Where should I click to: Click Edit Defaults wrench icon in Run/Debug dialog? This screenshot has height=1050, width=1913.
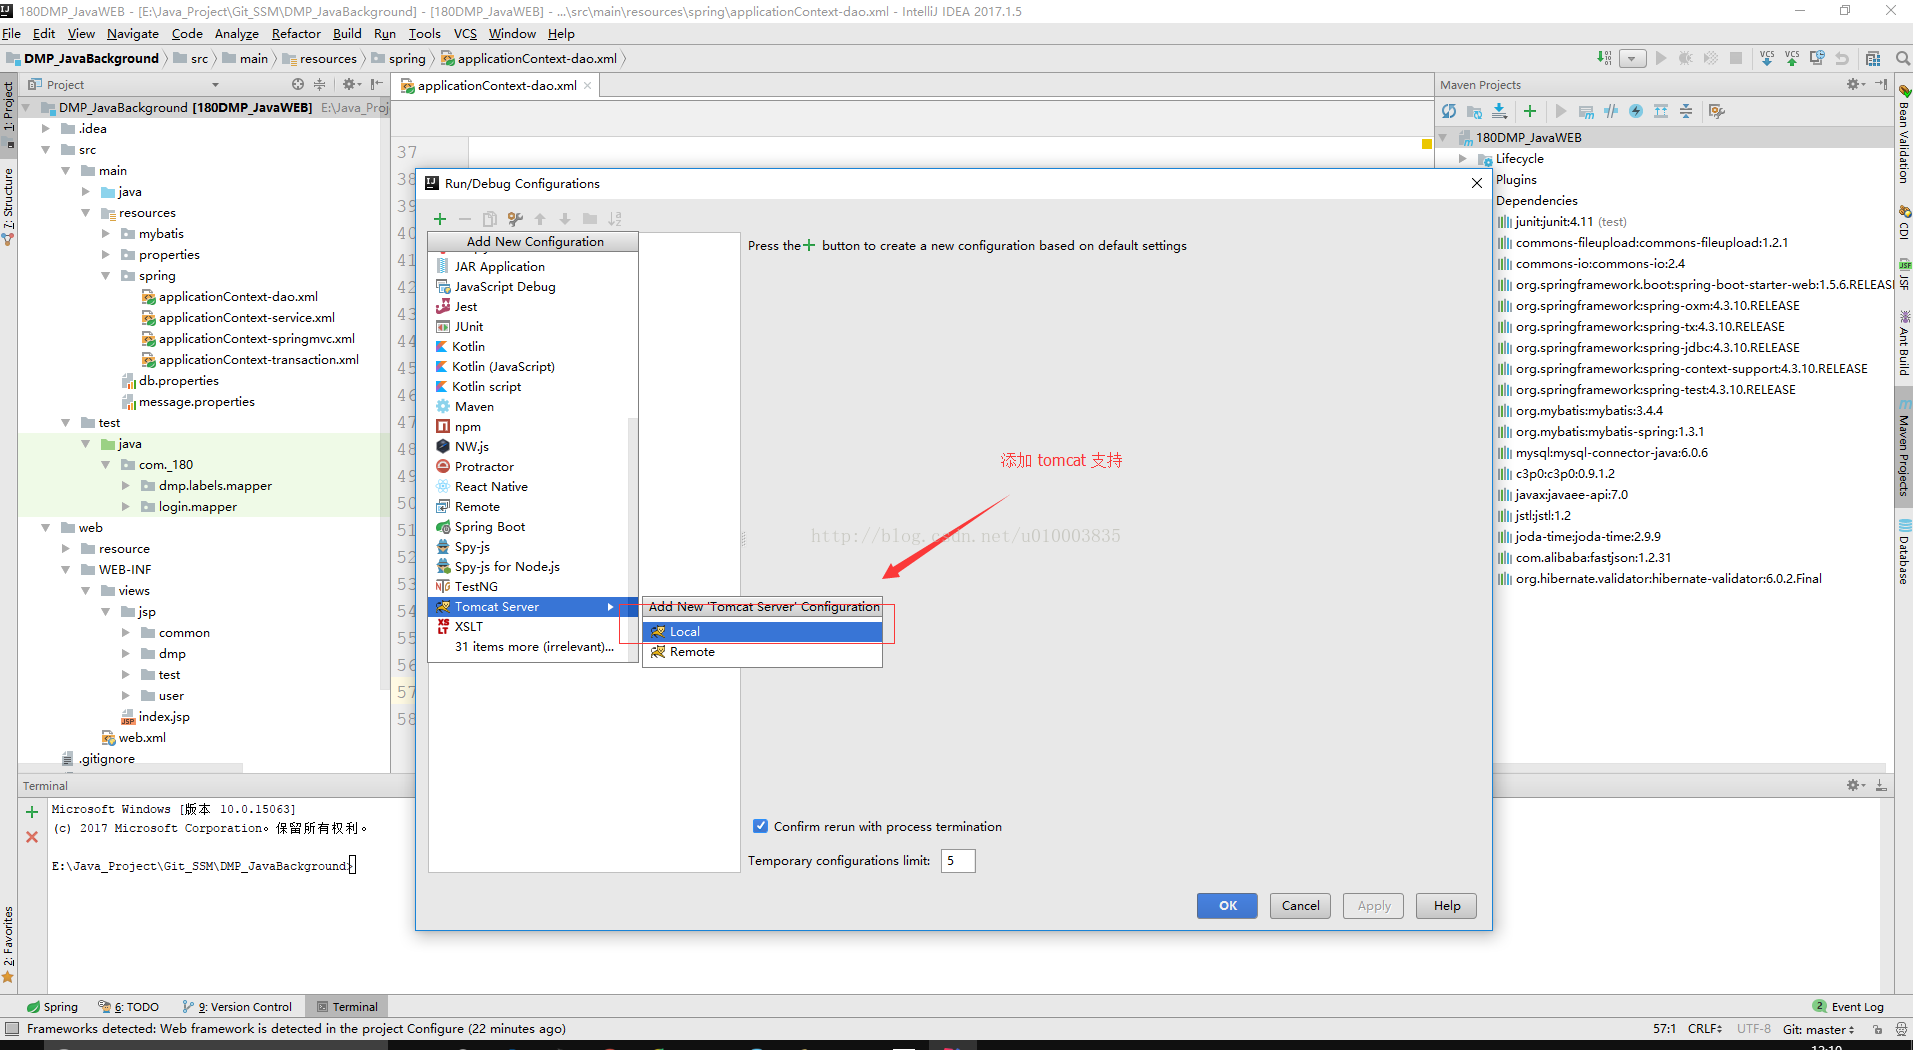coord(515,219)
